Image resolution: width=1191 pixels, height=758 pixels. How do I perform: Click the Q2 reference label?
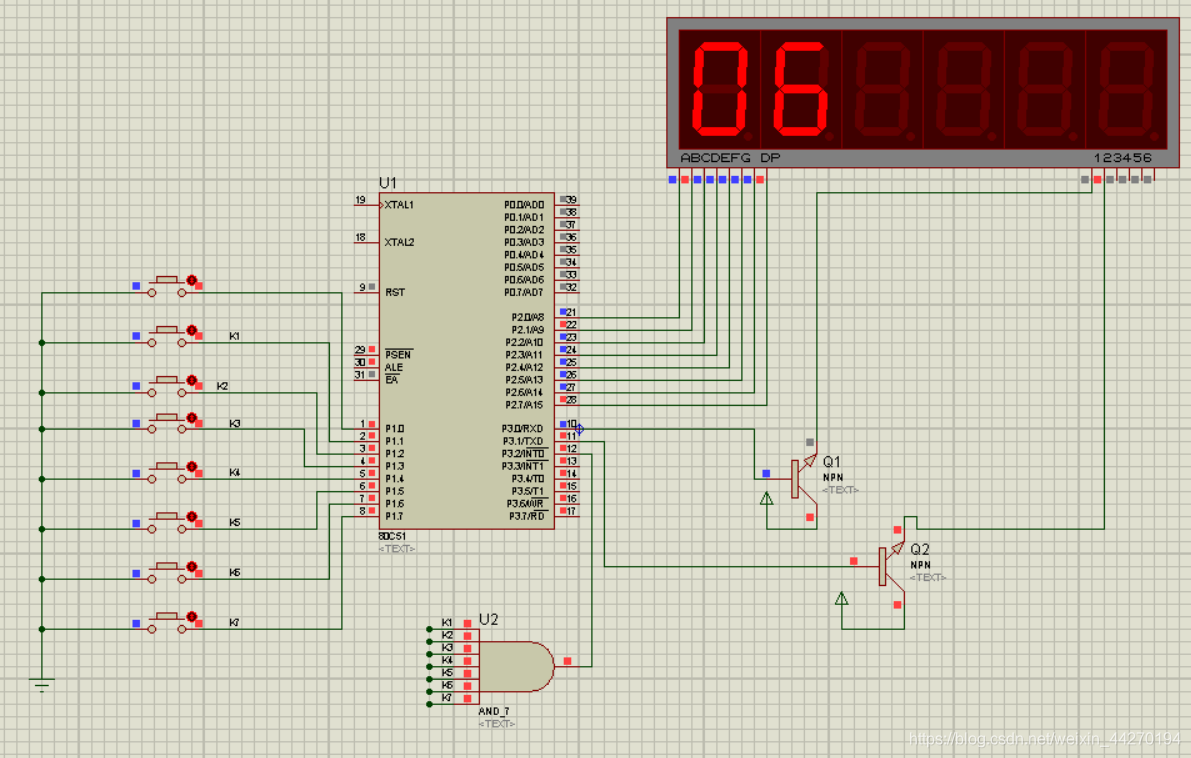point(920,549)
